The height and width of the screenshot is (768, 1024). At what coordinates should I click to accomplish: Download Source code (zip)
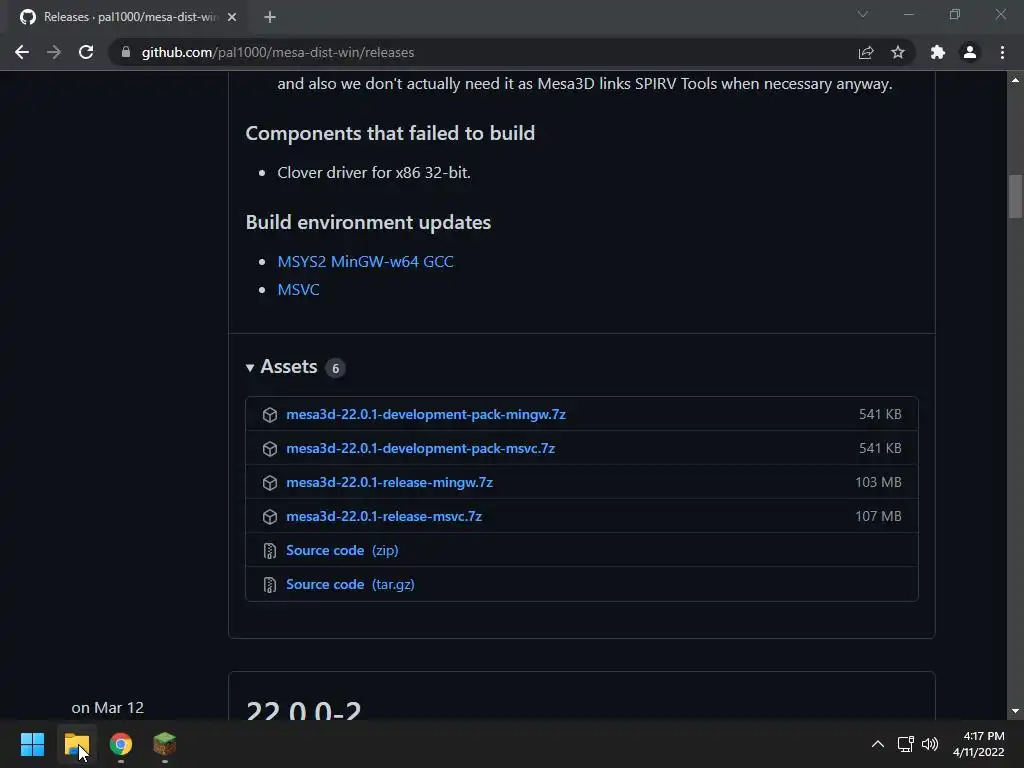tap(342, 550)
